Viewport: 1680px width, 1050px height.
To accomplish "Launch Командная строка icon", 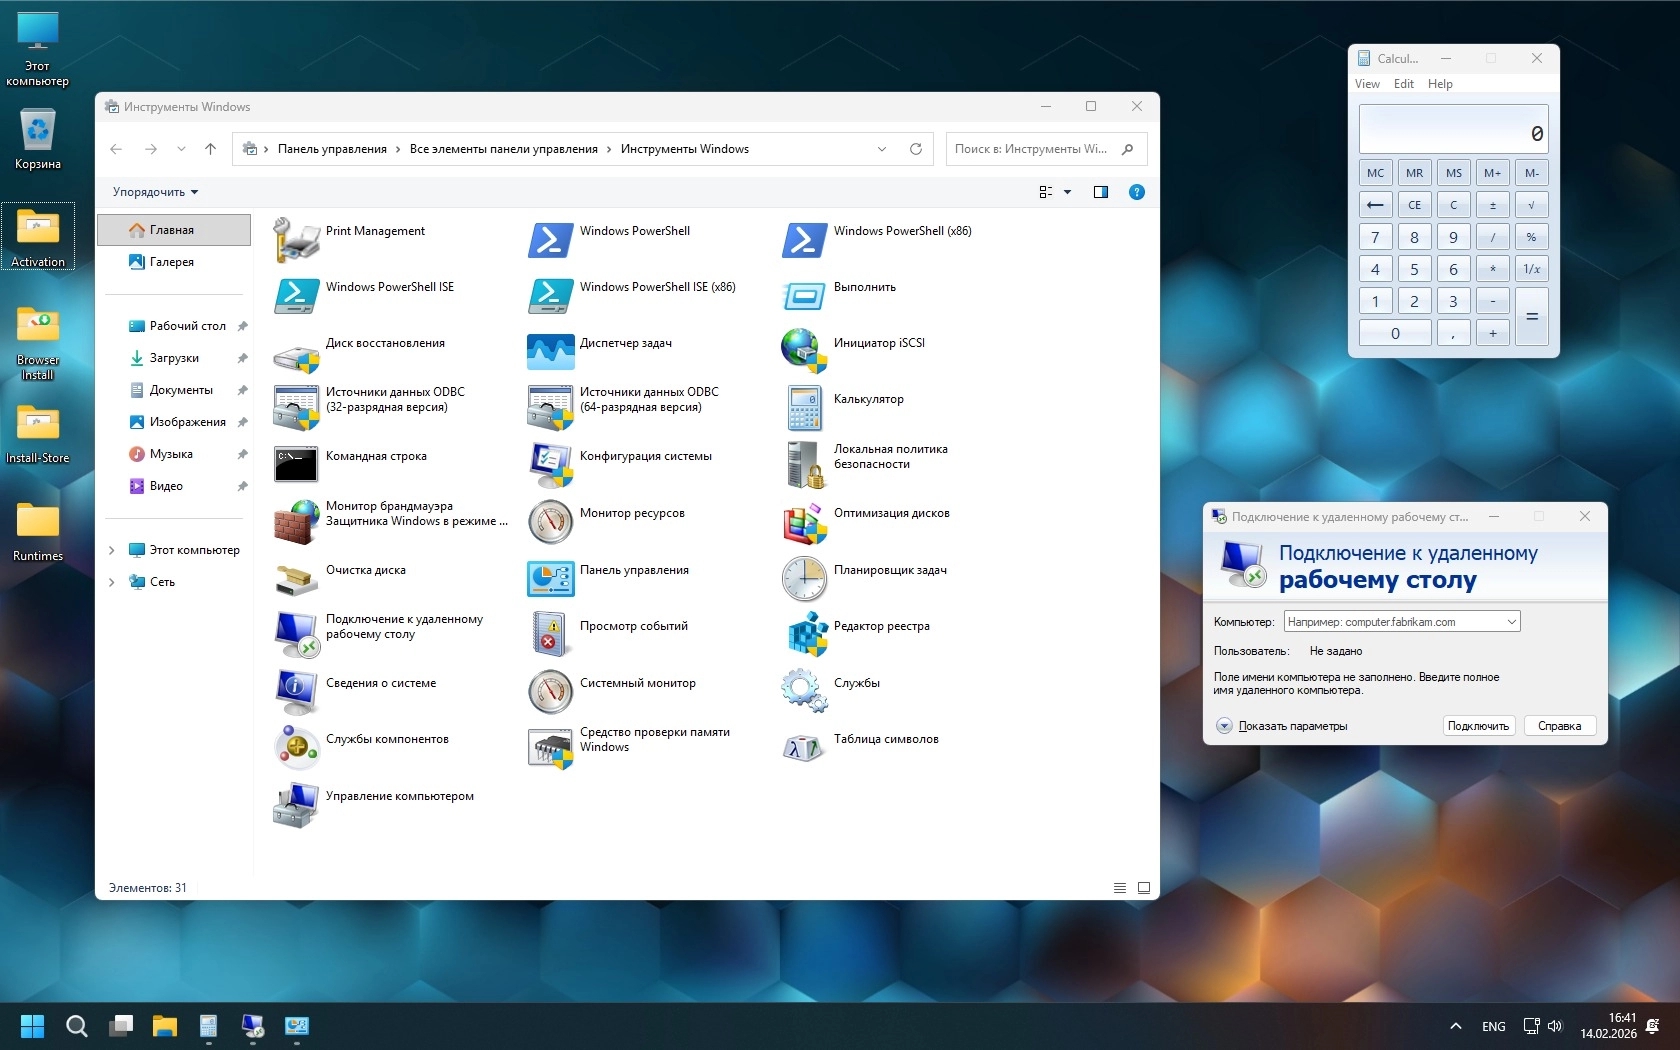I will pos(296,464).
